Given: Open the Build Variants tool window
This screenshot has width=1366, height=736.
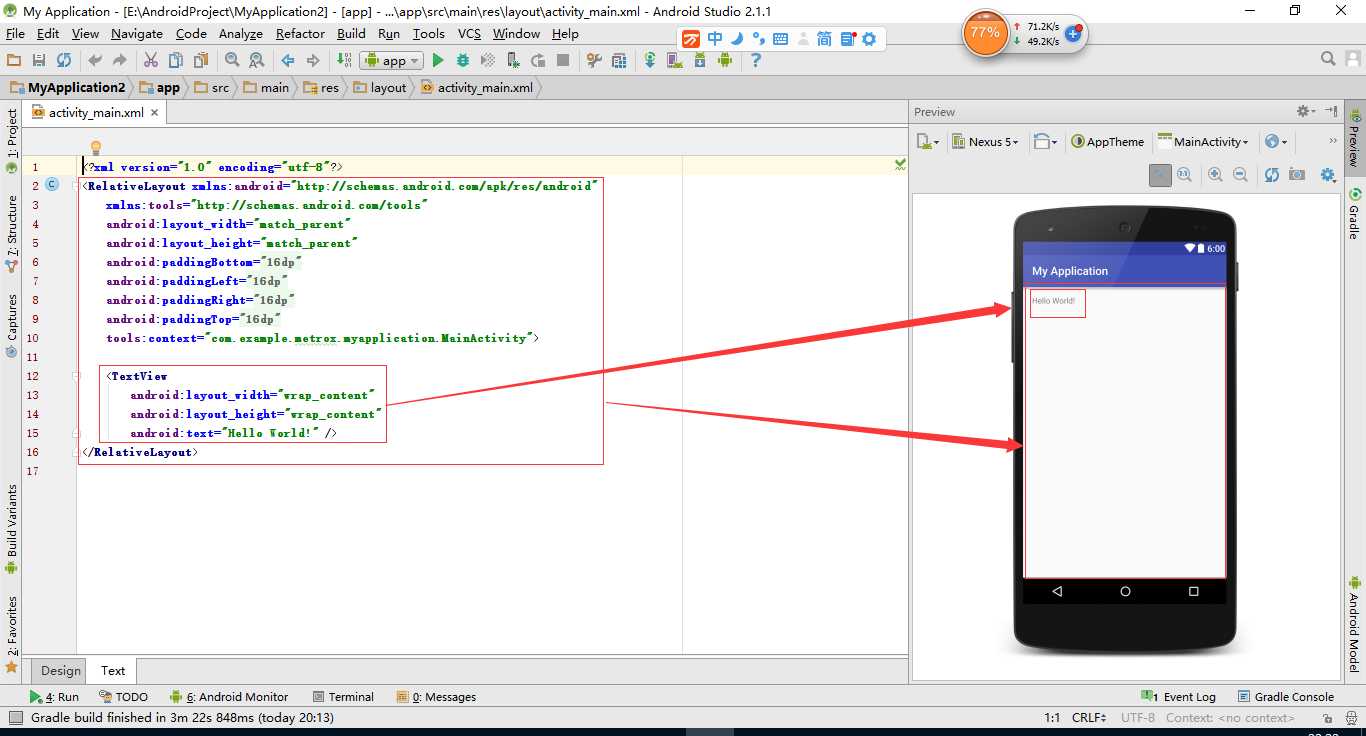Looking at the screenshot, I should [x=12, y=528].
